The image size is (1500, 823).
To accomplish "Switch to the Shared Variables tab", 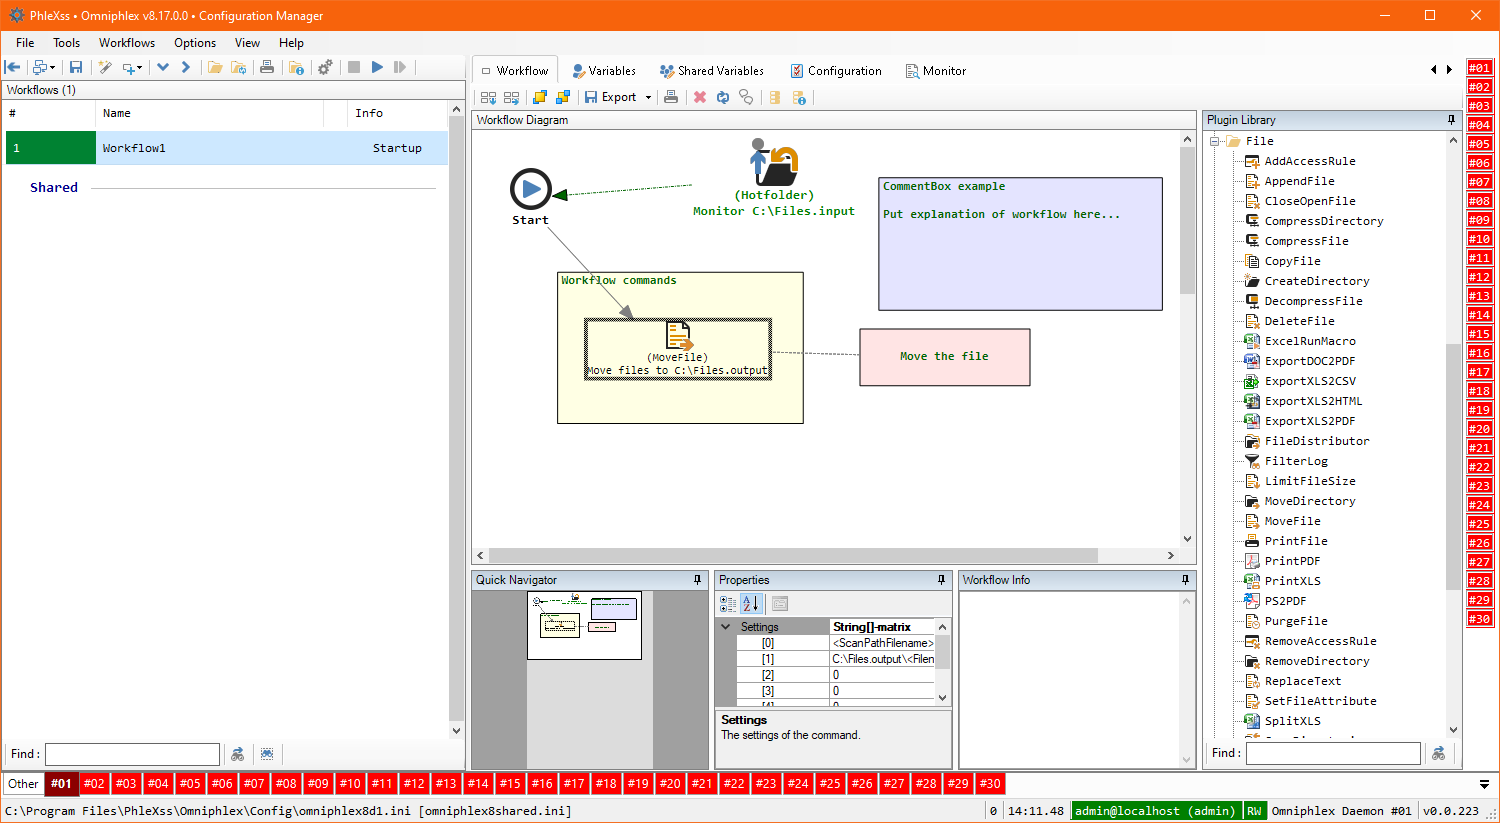I will (712, 71).
